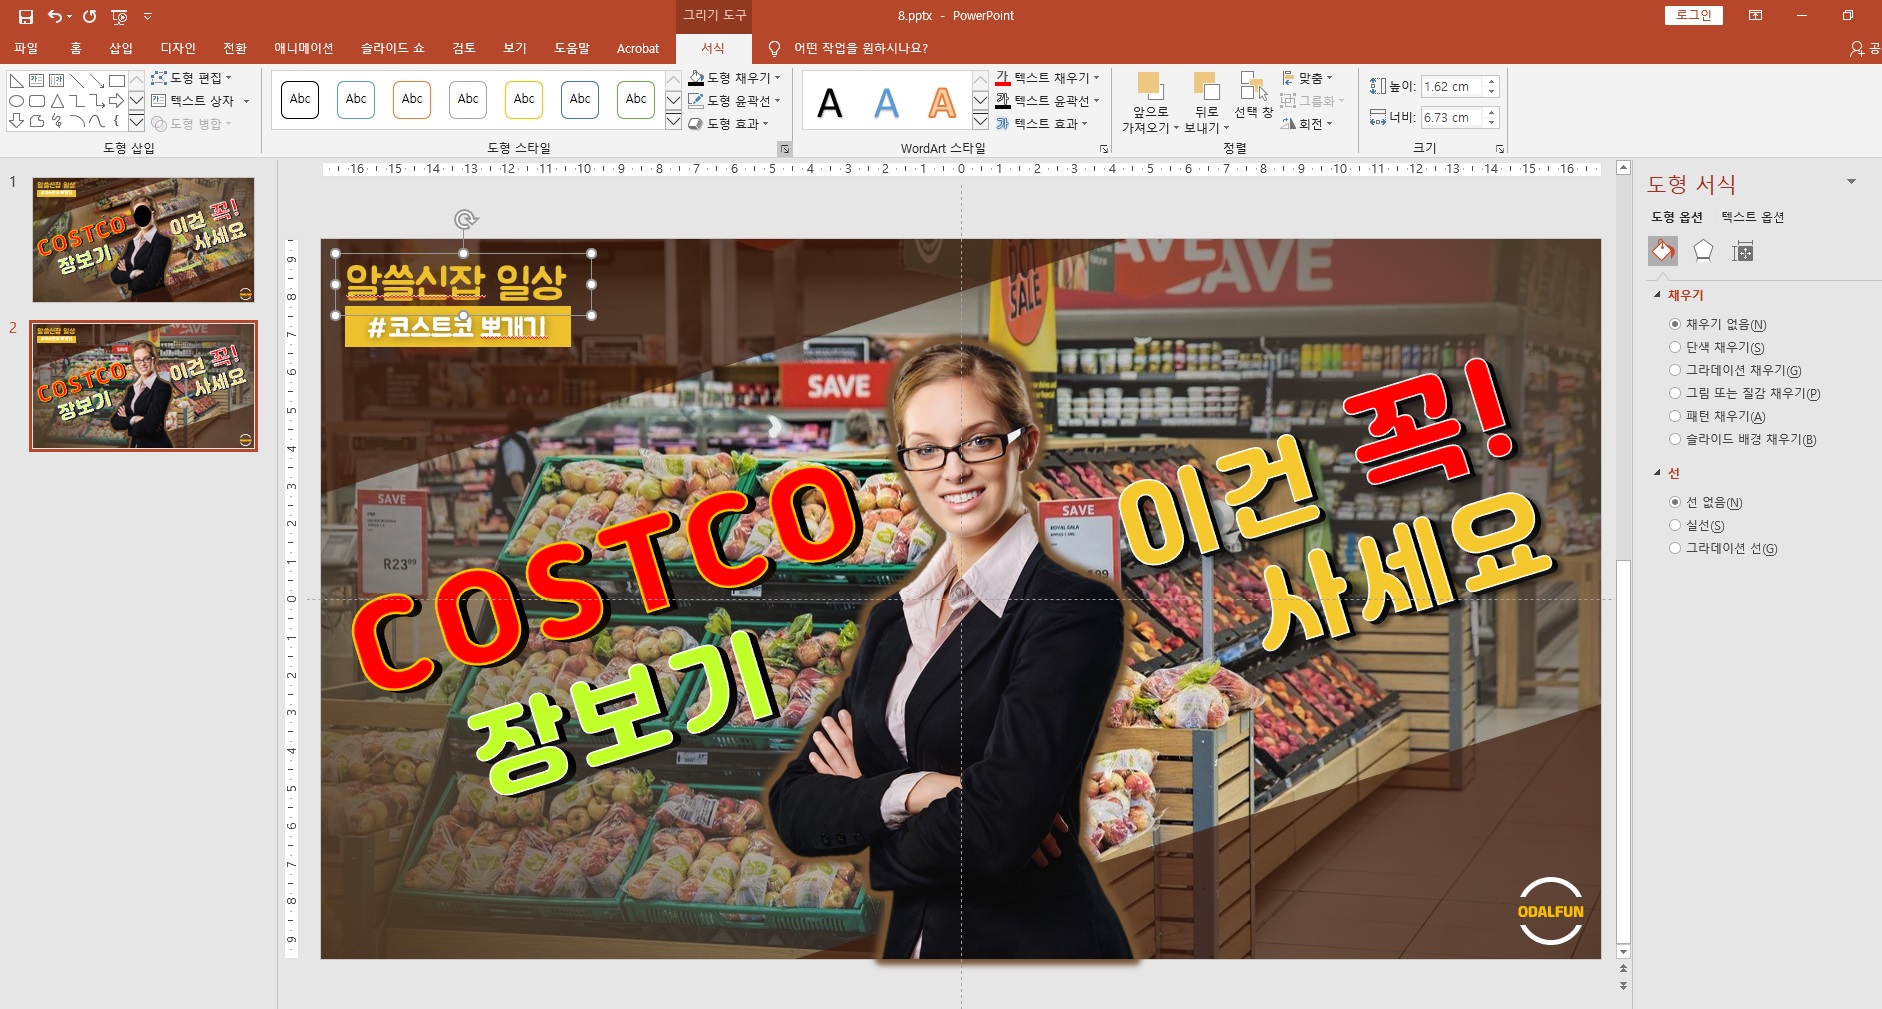Open the Shape Fill (도형 채우기) paint bucket

[697, 77]
